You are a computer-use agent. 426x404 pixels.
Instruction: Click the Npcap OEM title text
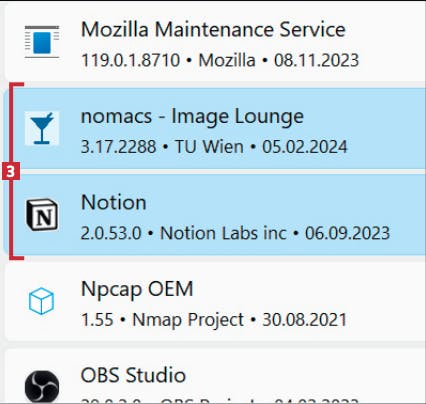pos(137,289)
